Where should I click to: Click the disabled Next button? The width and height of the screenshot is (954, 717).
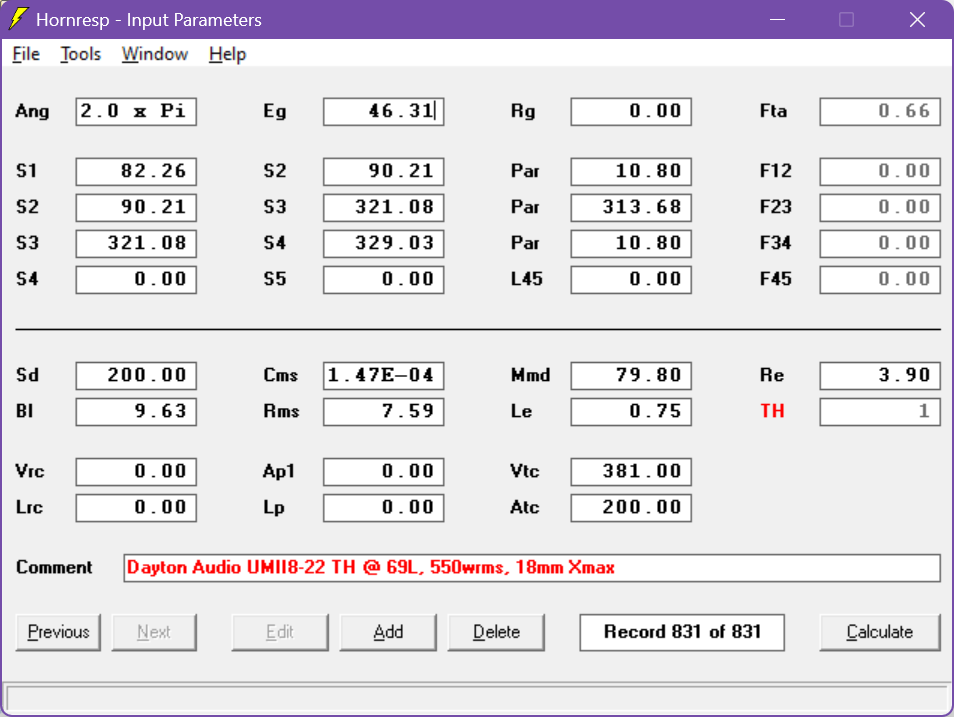tap(154, 632)
